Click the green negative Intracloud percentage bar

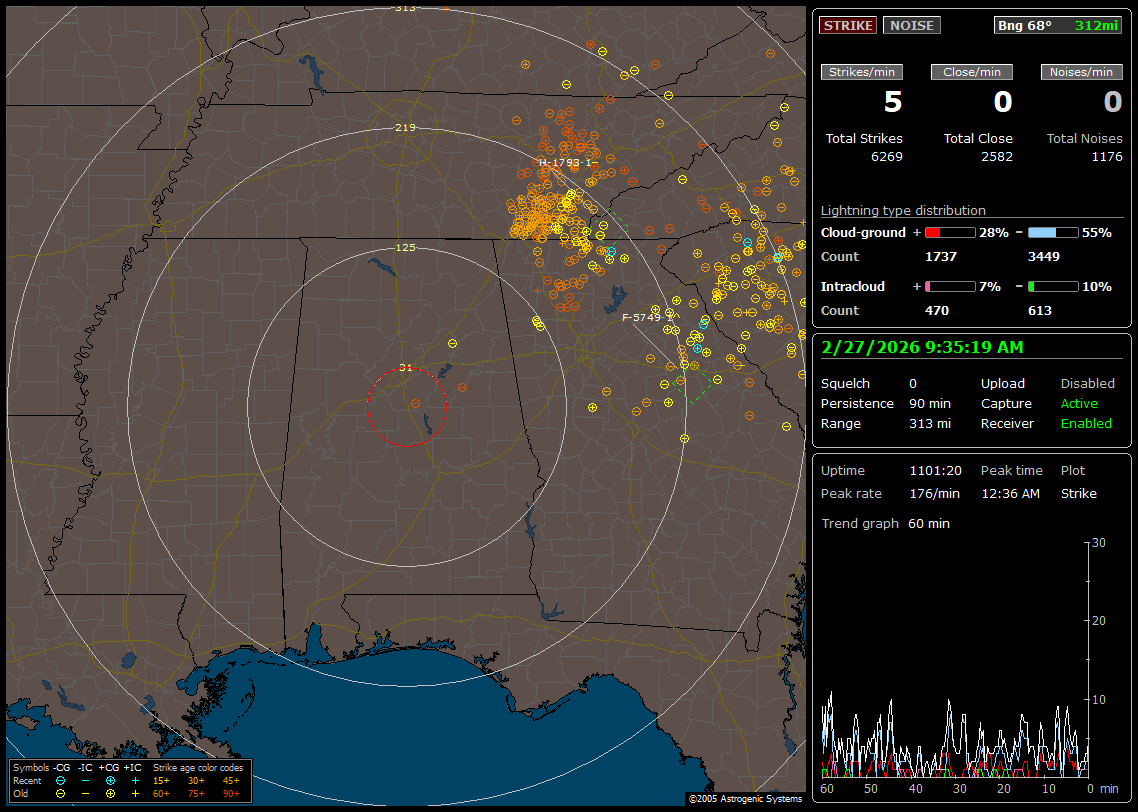click(1053, 287)
